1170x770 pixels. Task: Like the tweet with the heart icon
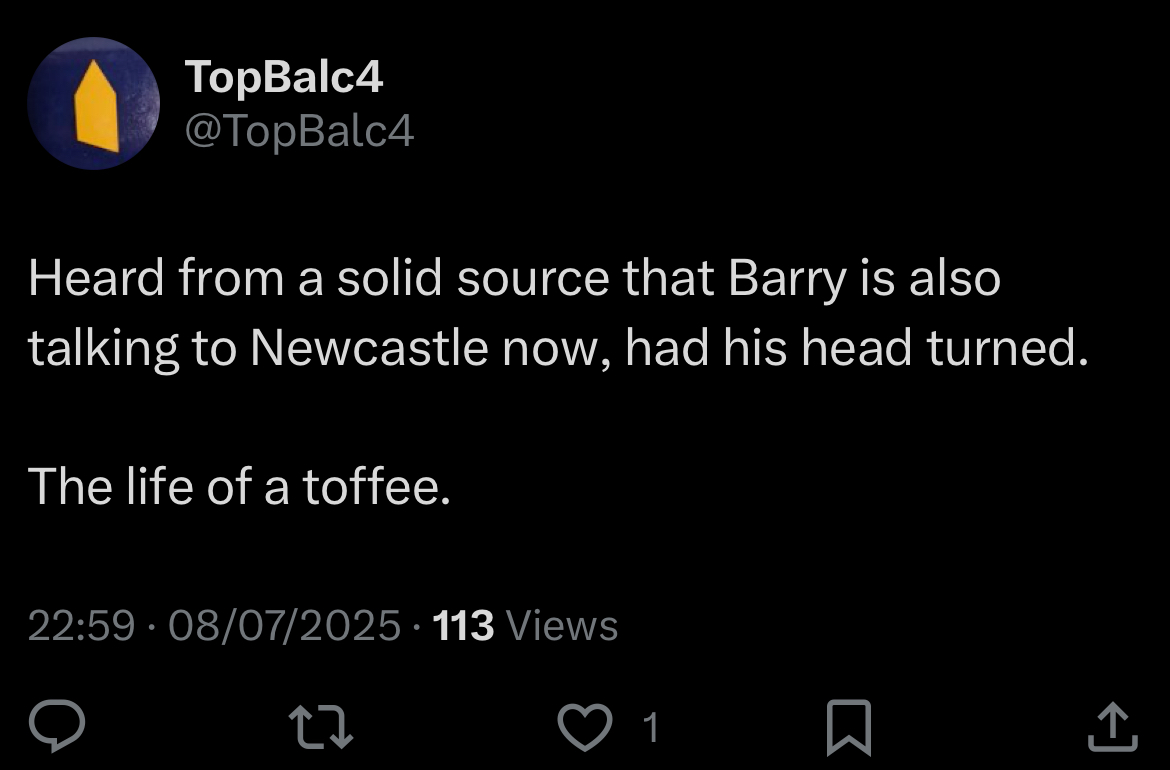click(583, 728)
